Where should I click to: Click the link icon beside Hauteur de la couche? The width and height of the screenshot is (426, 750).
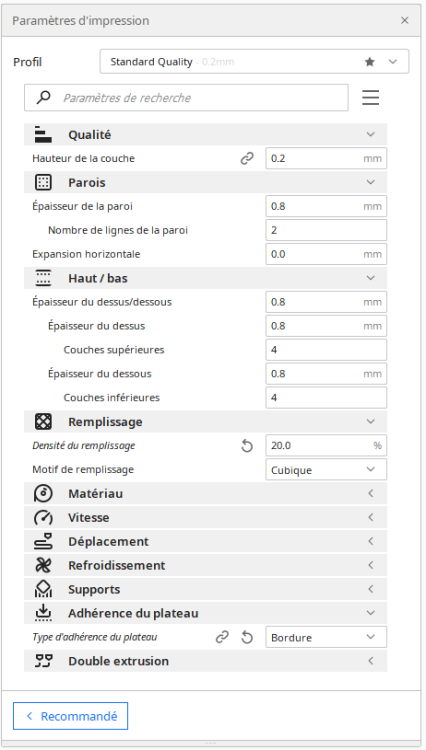(x=247, y=158)
